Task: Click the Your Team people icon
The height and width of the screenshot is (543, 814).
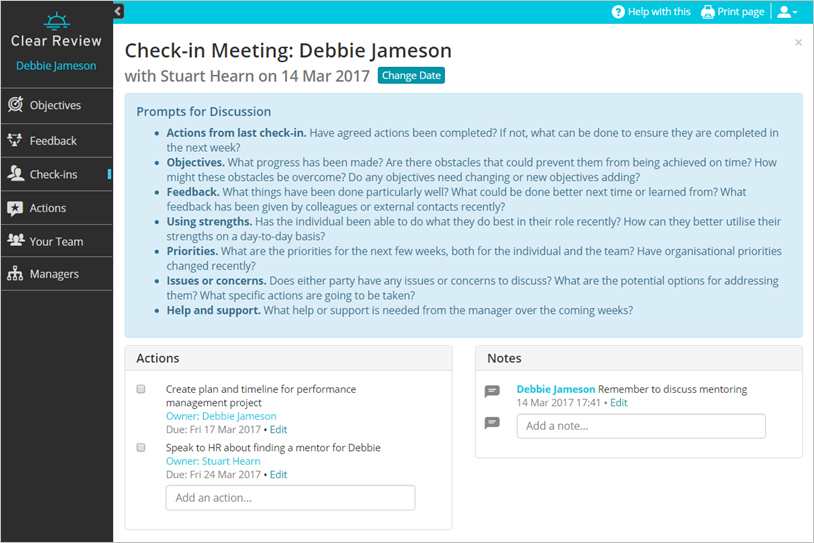Action: point(15,241)
